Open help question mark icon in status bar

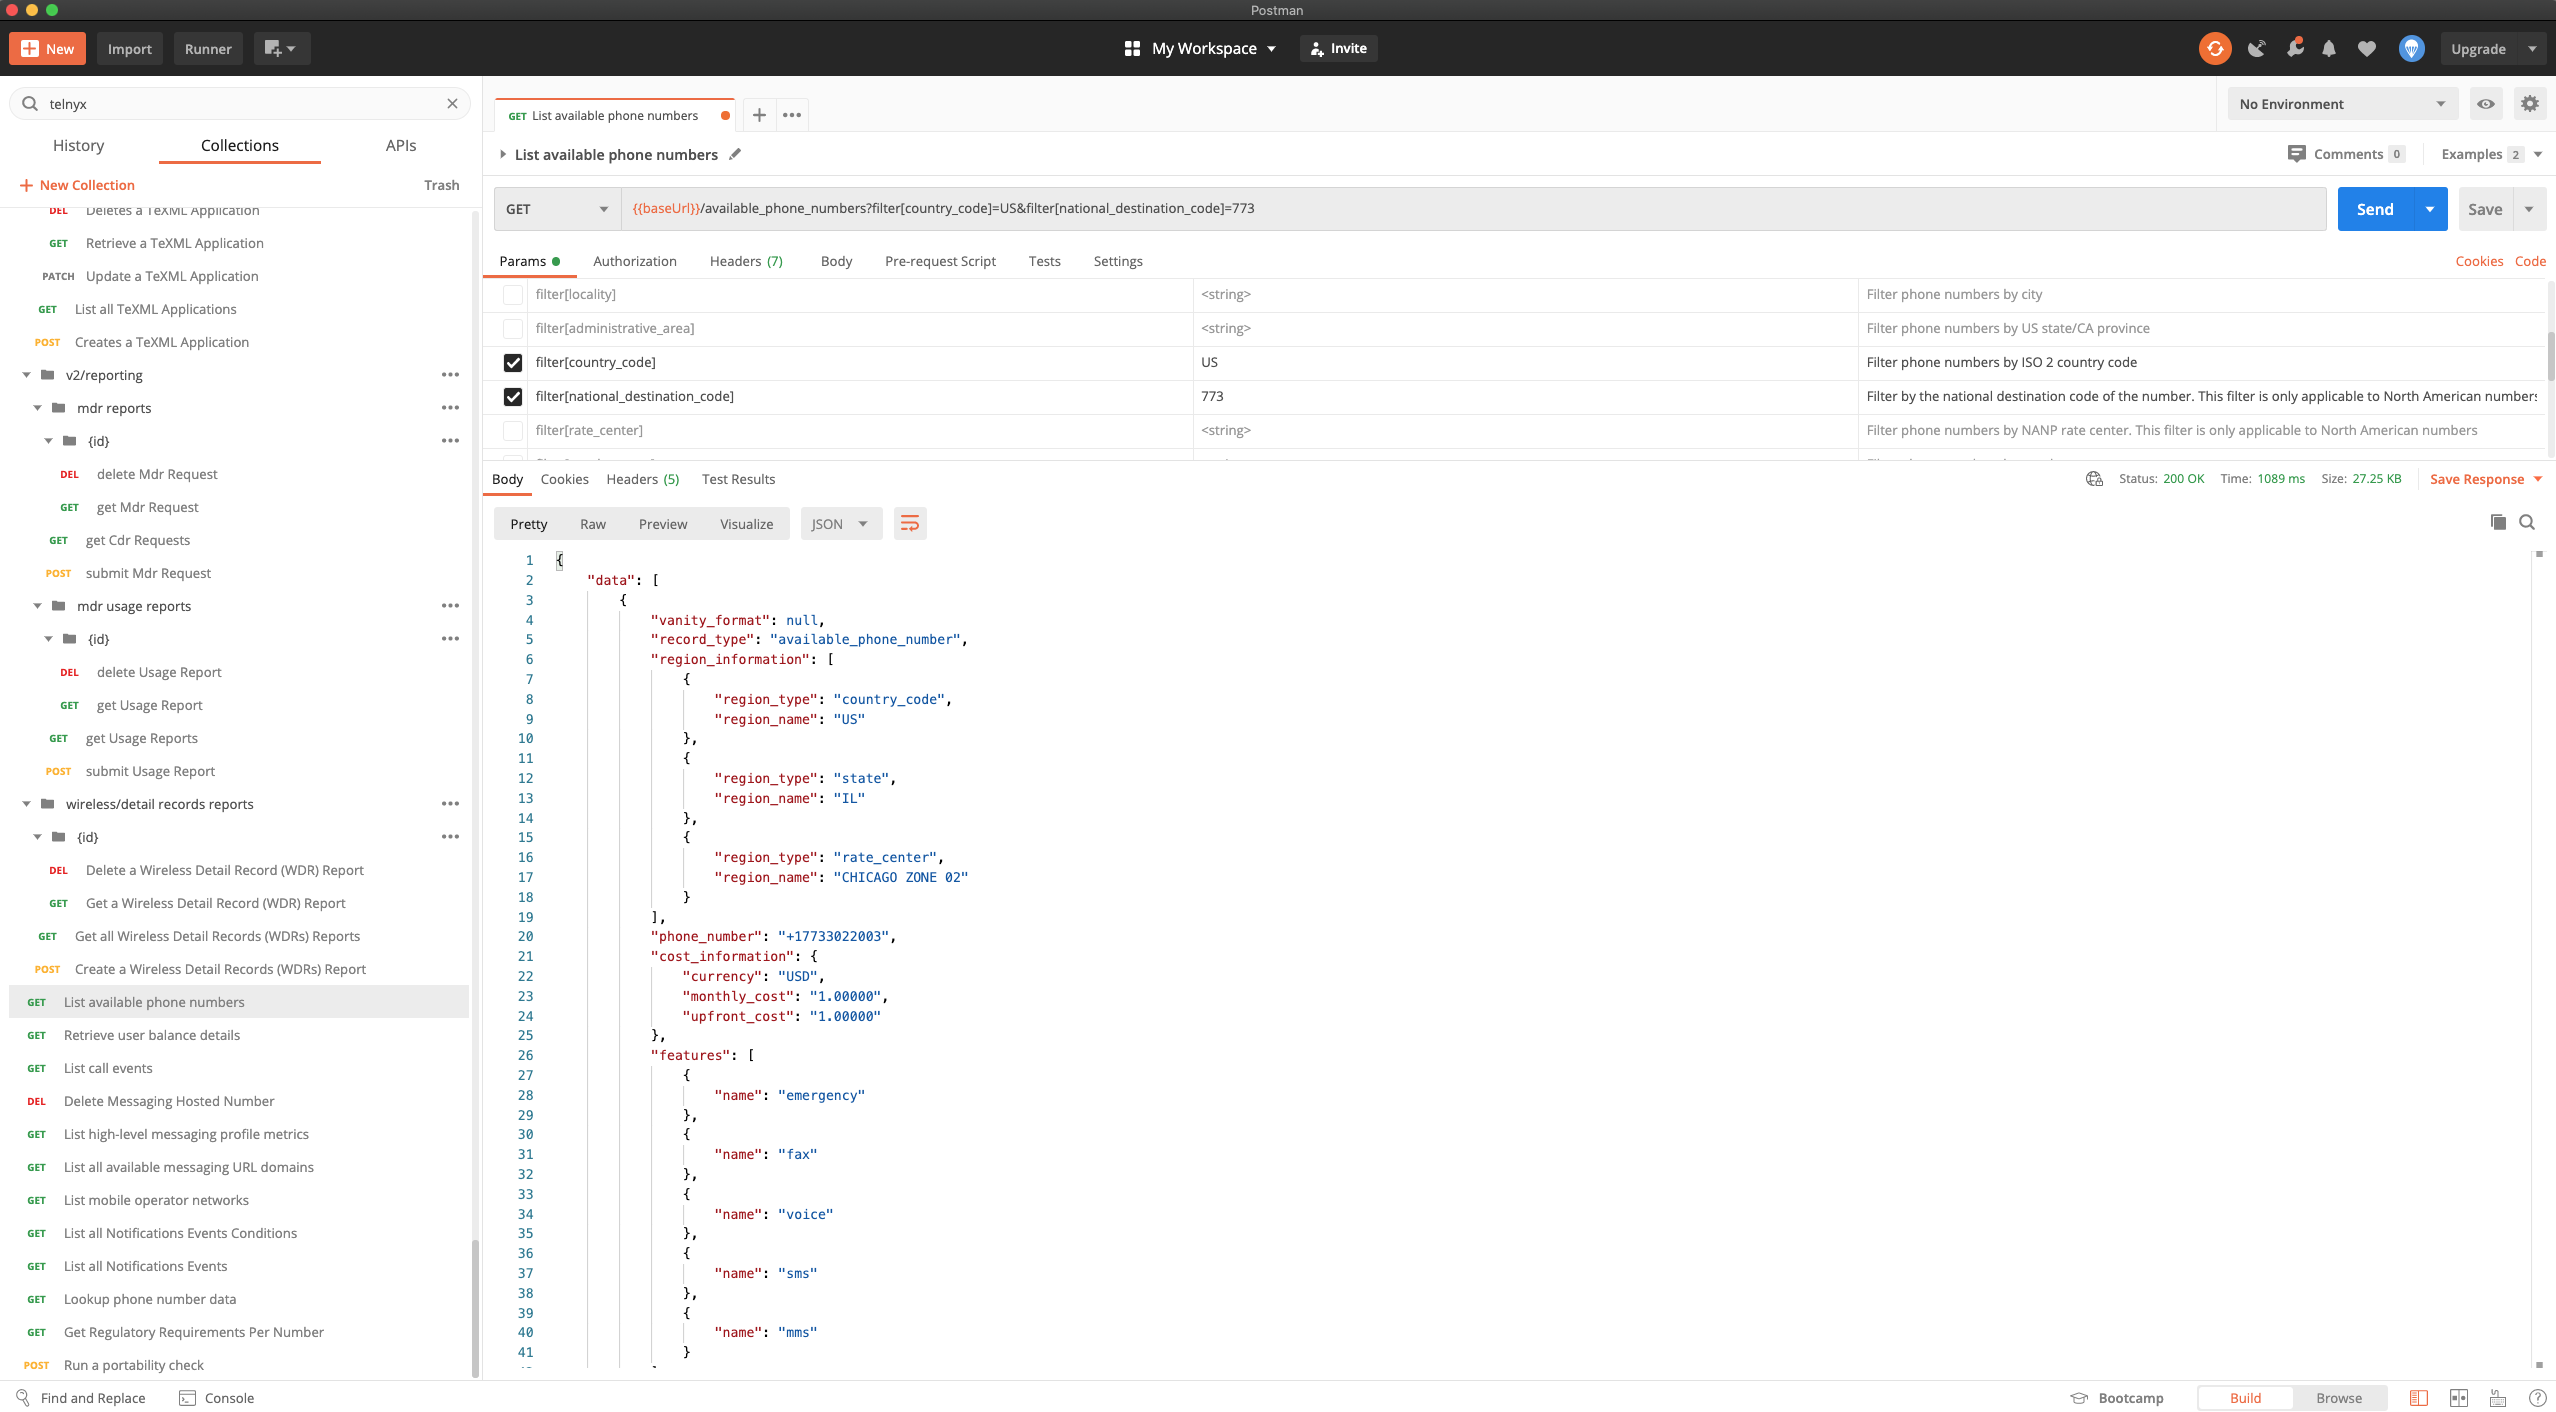[2537, 1398]
